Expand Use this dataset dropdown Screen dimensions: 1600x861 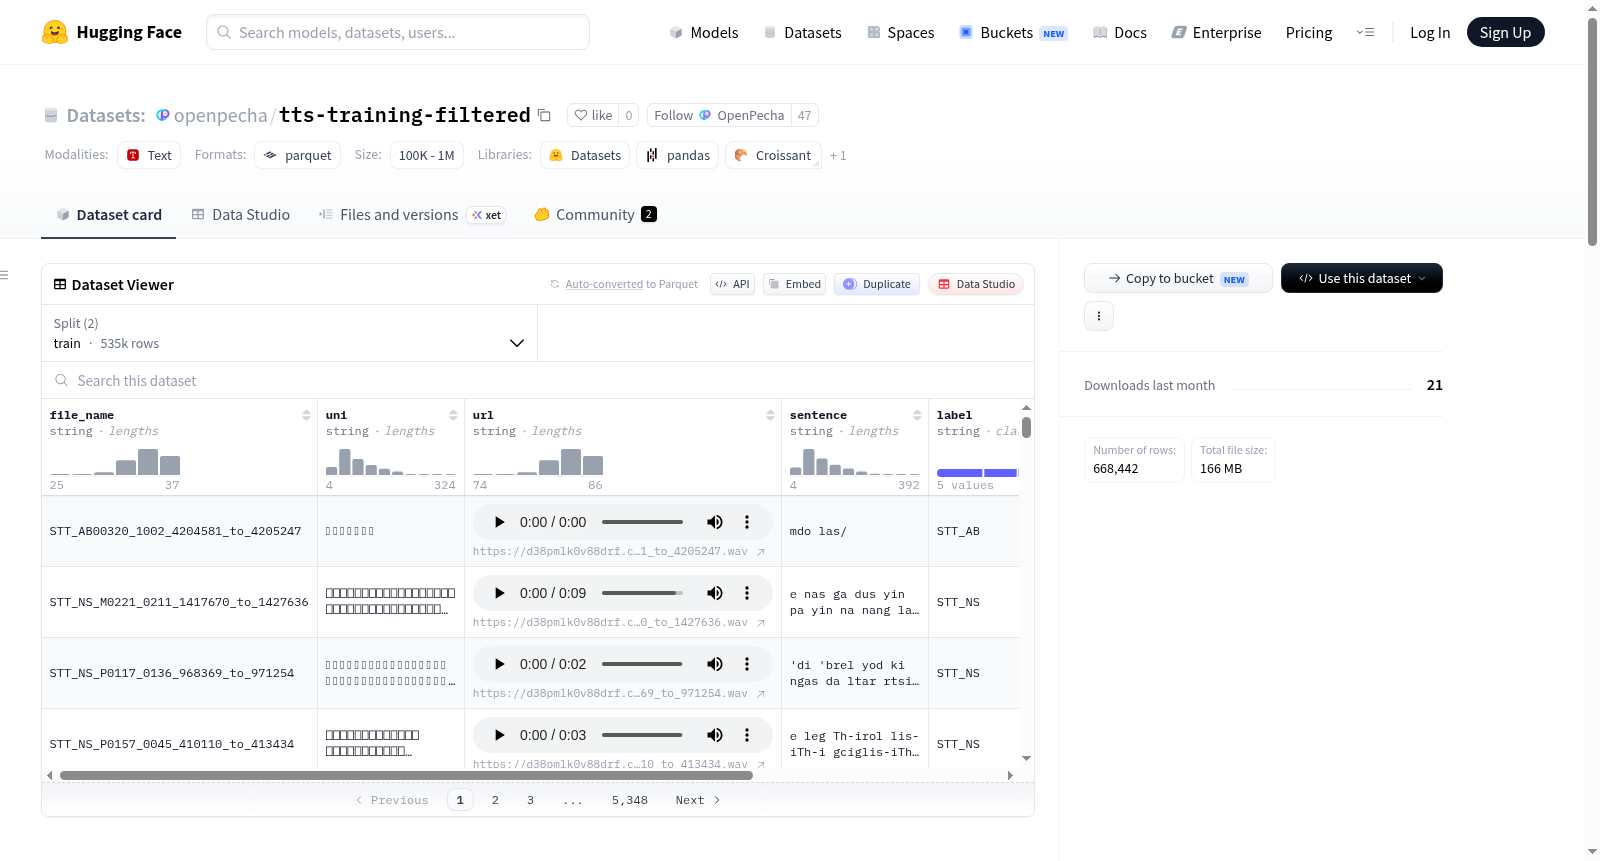point(1361,278)
